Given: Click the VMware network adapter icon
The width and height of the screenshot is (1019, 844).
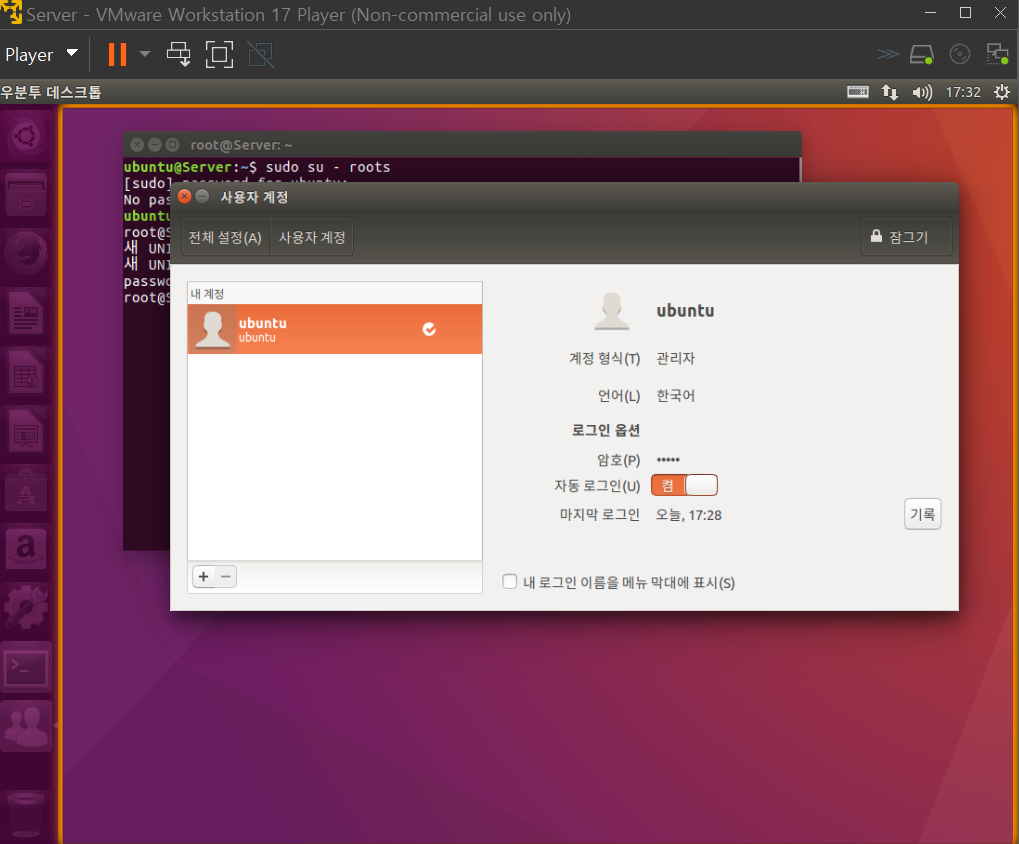Looking at the screenshot, I should [997, 55].
